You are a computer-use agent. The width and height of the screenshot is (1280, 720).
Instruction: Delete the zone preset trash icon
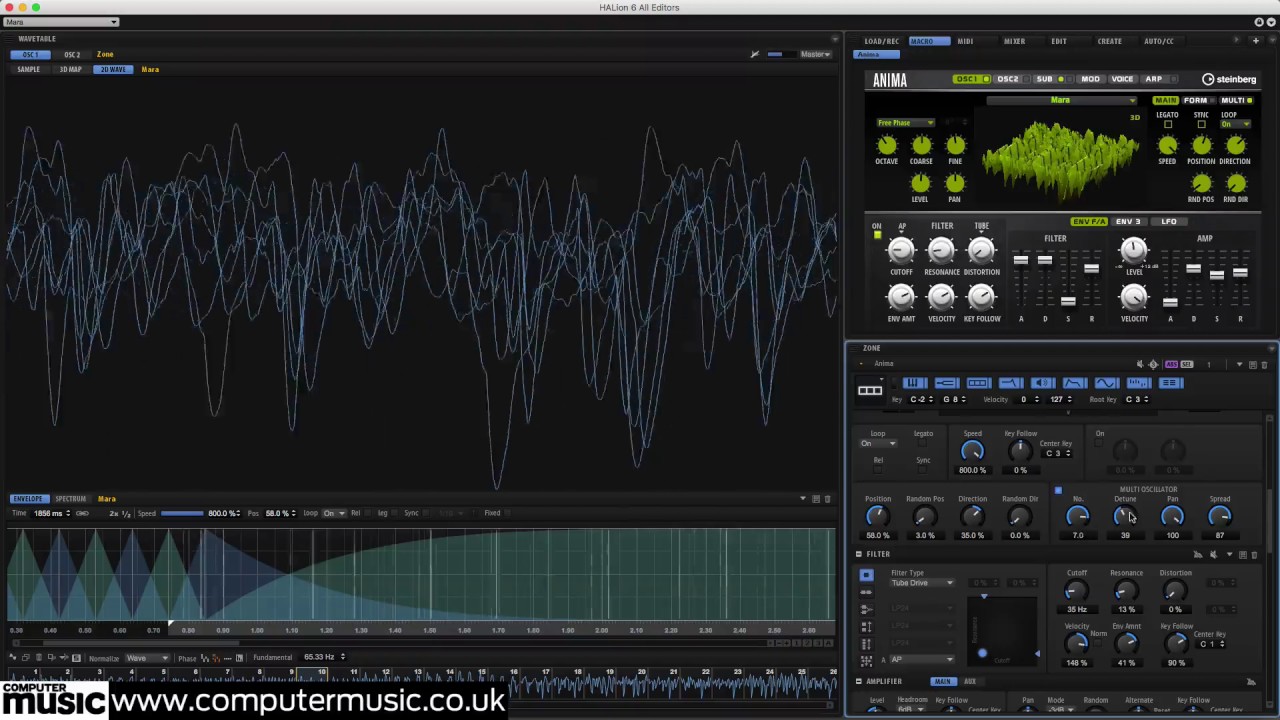click(1264, 365)
